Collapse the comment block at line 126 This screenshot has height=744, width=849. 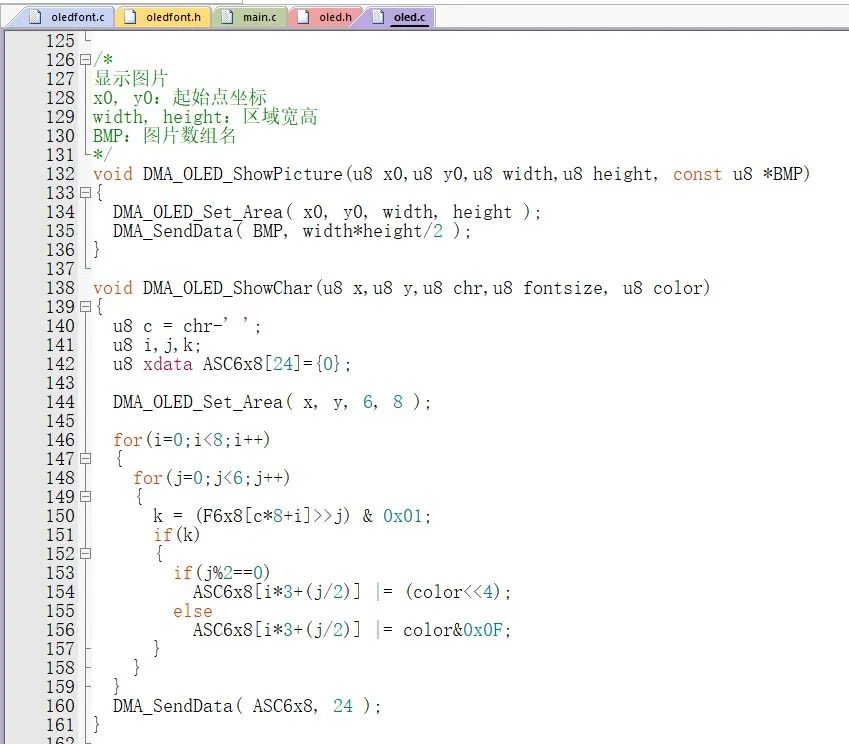tap(85, 60)
